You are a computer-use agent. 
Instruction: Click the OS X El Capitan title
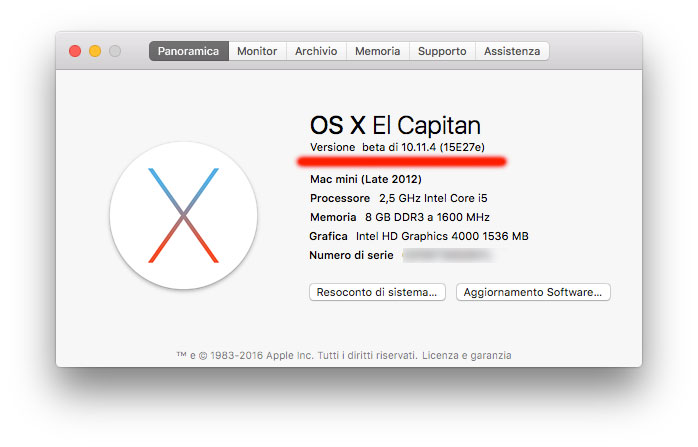[x=395, y=125]
